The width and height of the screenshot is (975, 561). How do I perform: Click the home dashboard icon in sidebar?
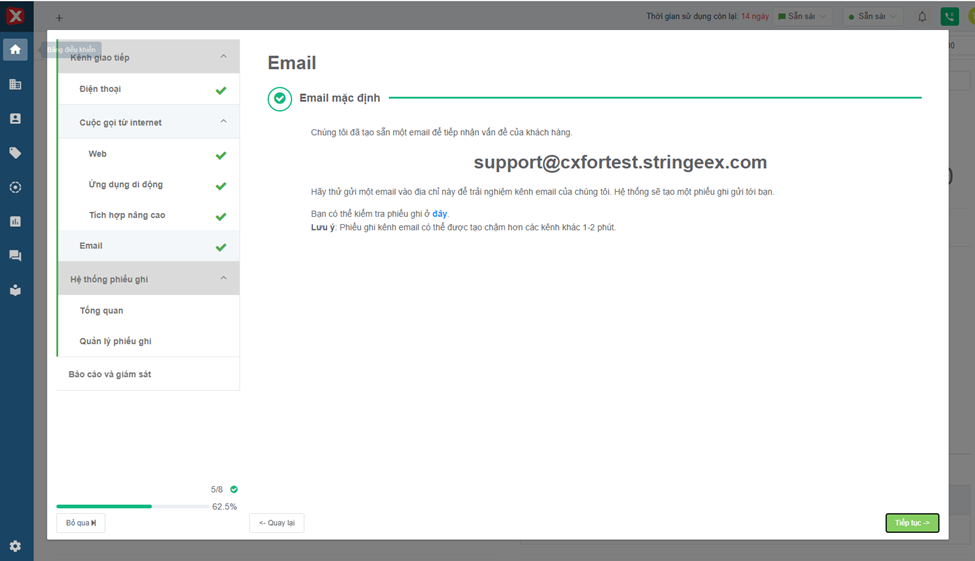click(x=15, y=49)
